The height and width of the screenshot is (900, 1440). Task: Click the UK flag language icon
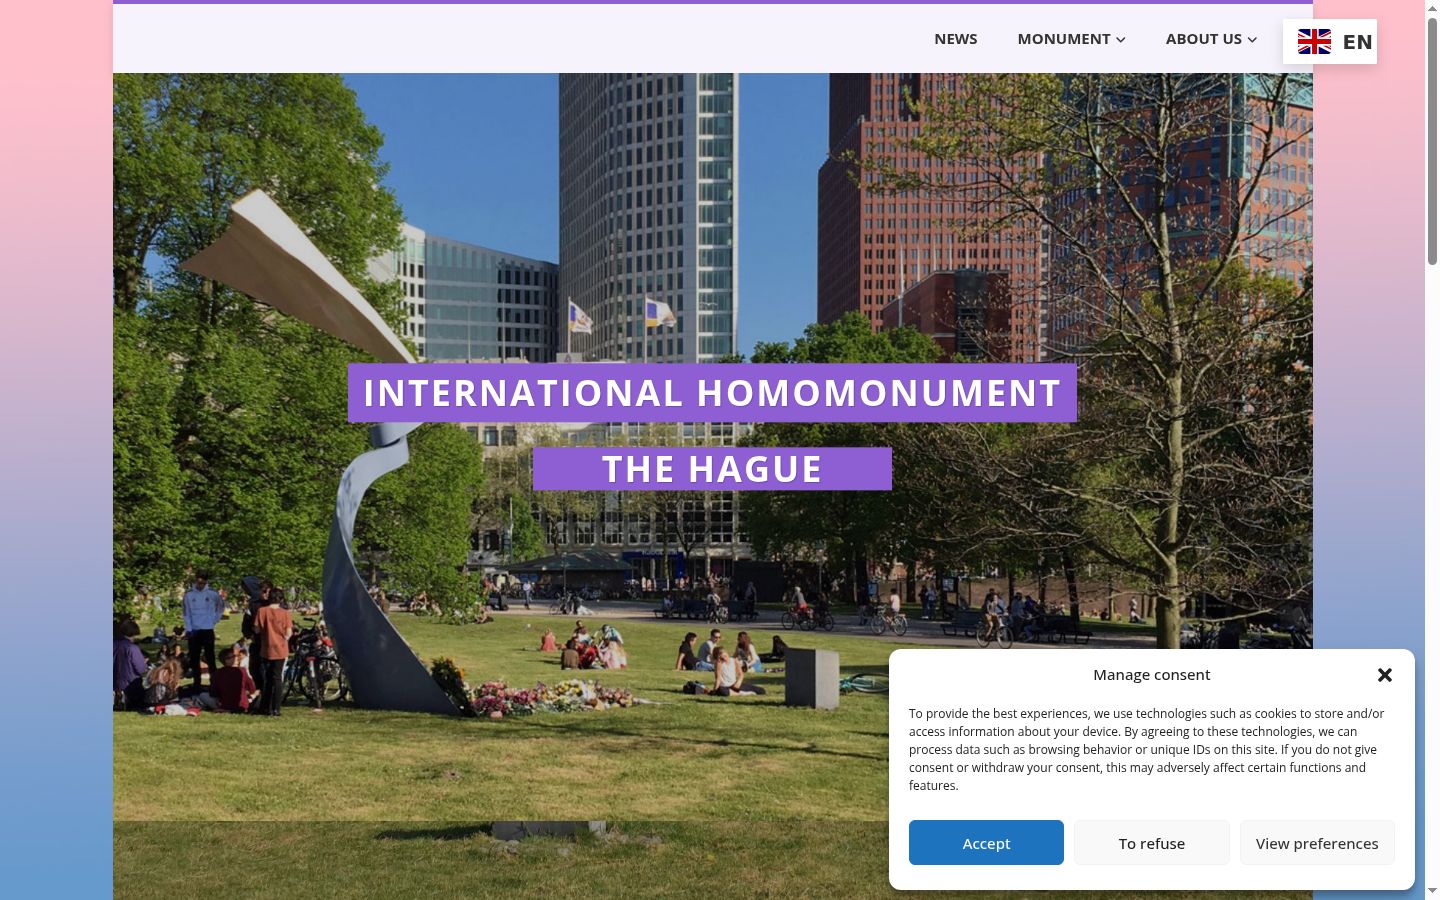(x=1314, y=41)
